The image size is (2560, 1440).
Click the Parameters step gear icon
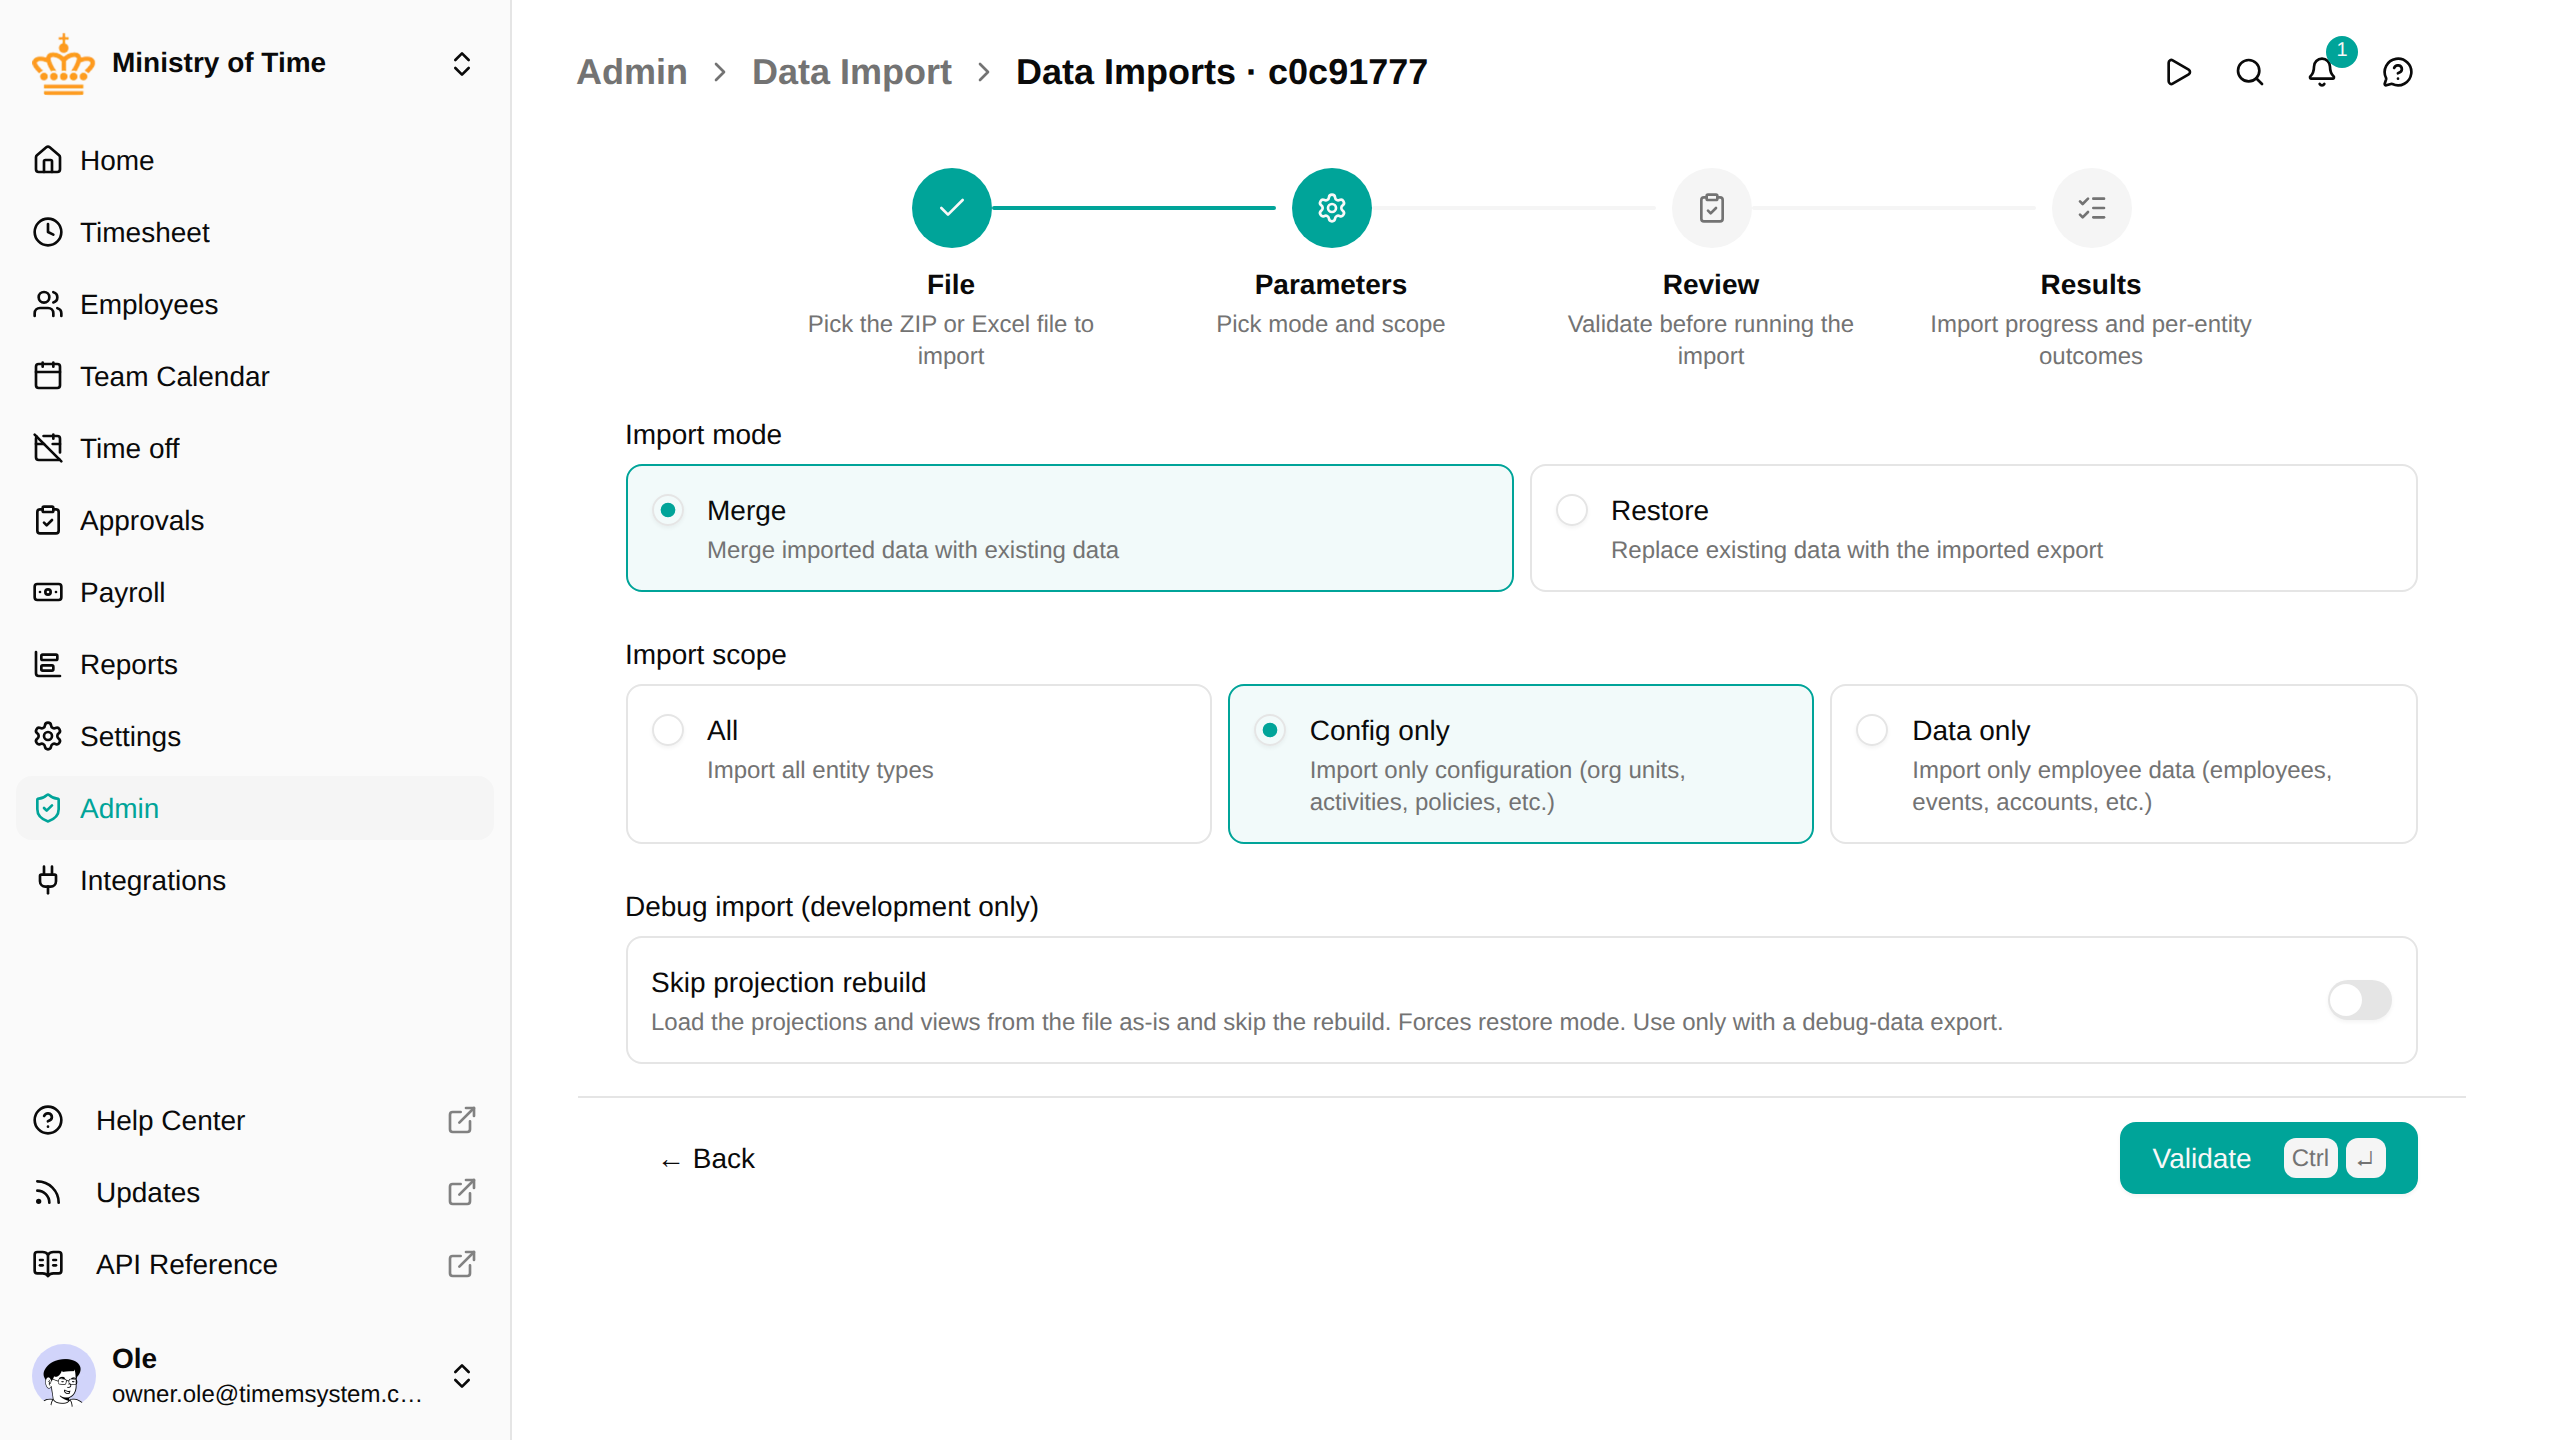pyautogui.click(x=1331, y=208)
